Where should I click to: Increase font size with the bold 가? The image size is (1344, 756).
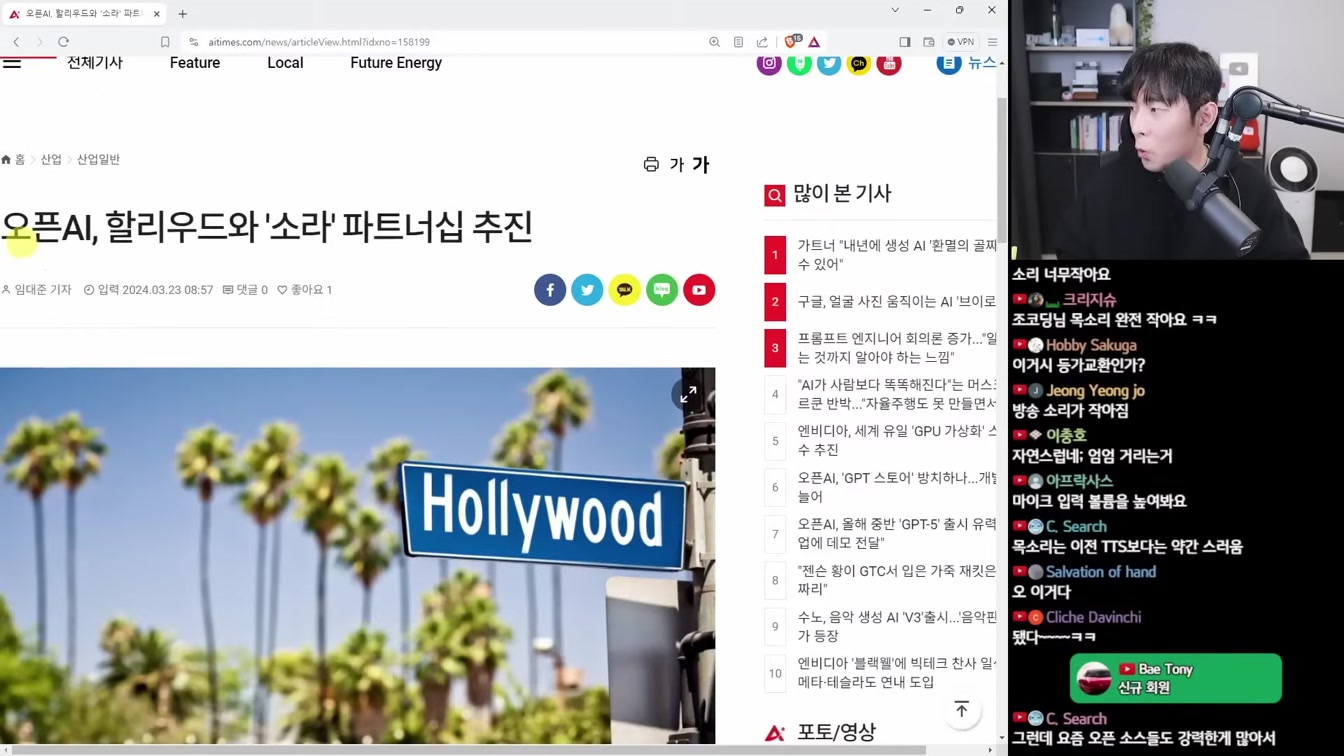(701, 165)
